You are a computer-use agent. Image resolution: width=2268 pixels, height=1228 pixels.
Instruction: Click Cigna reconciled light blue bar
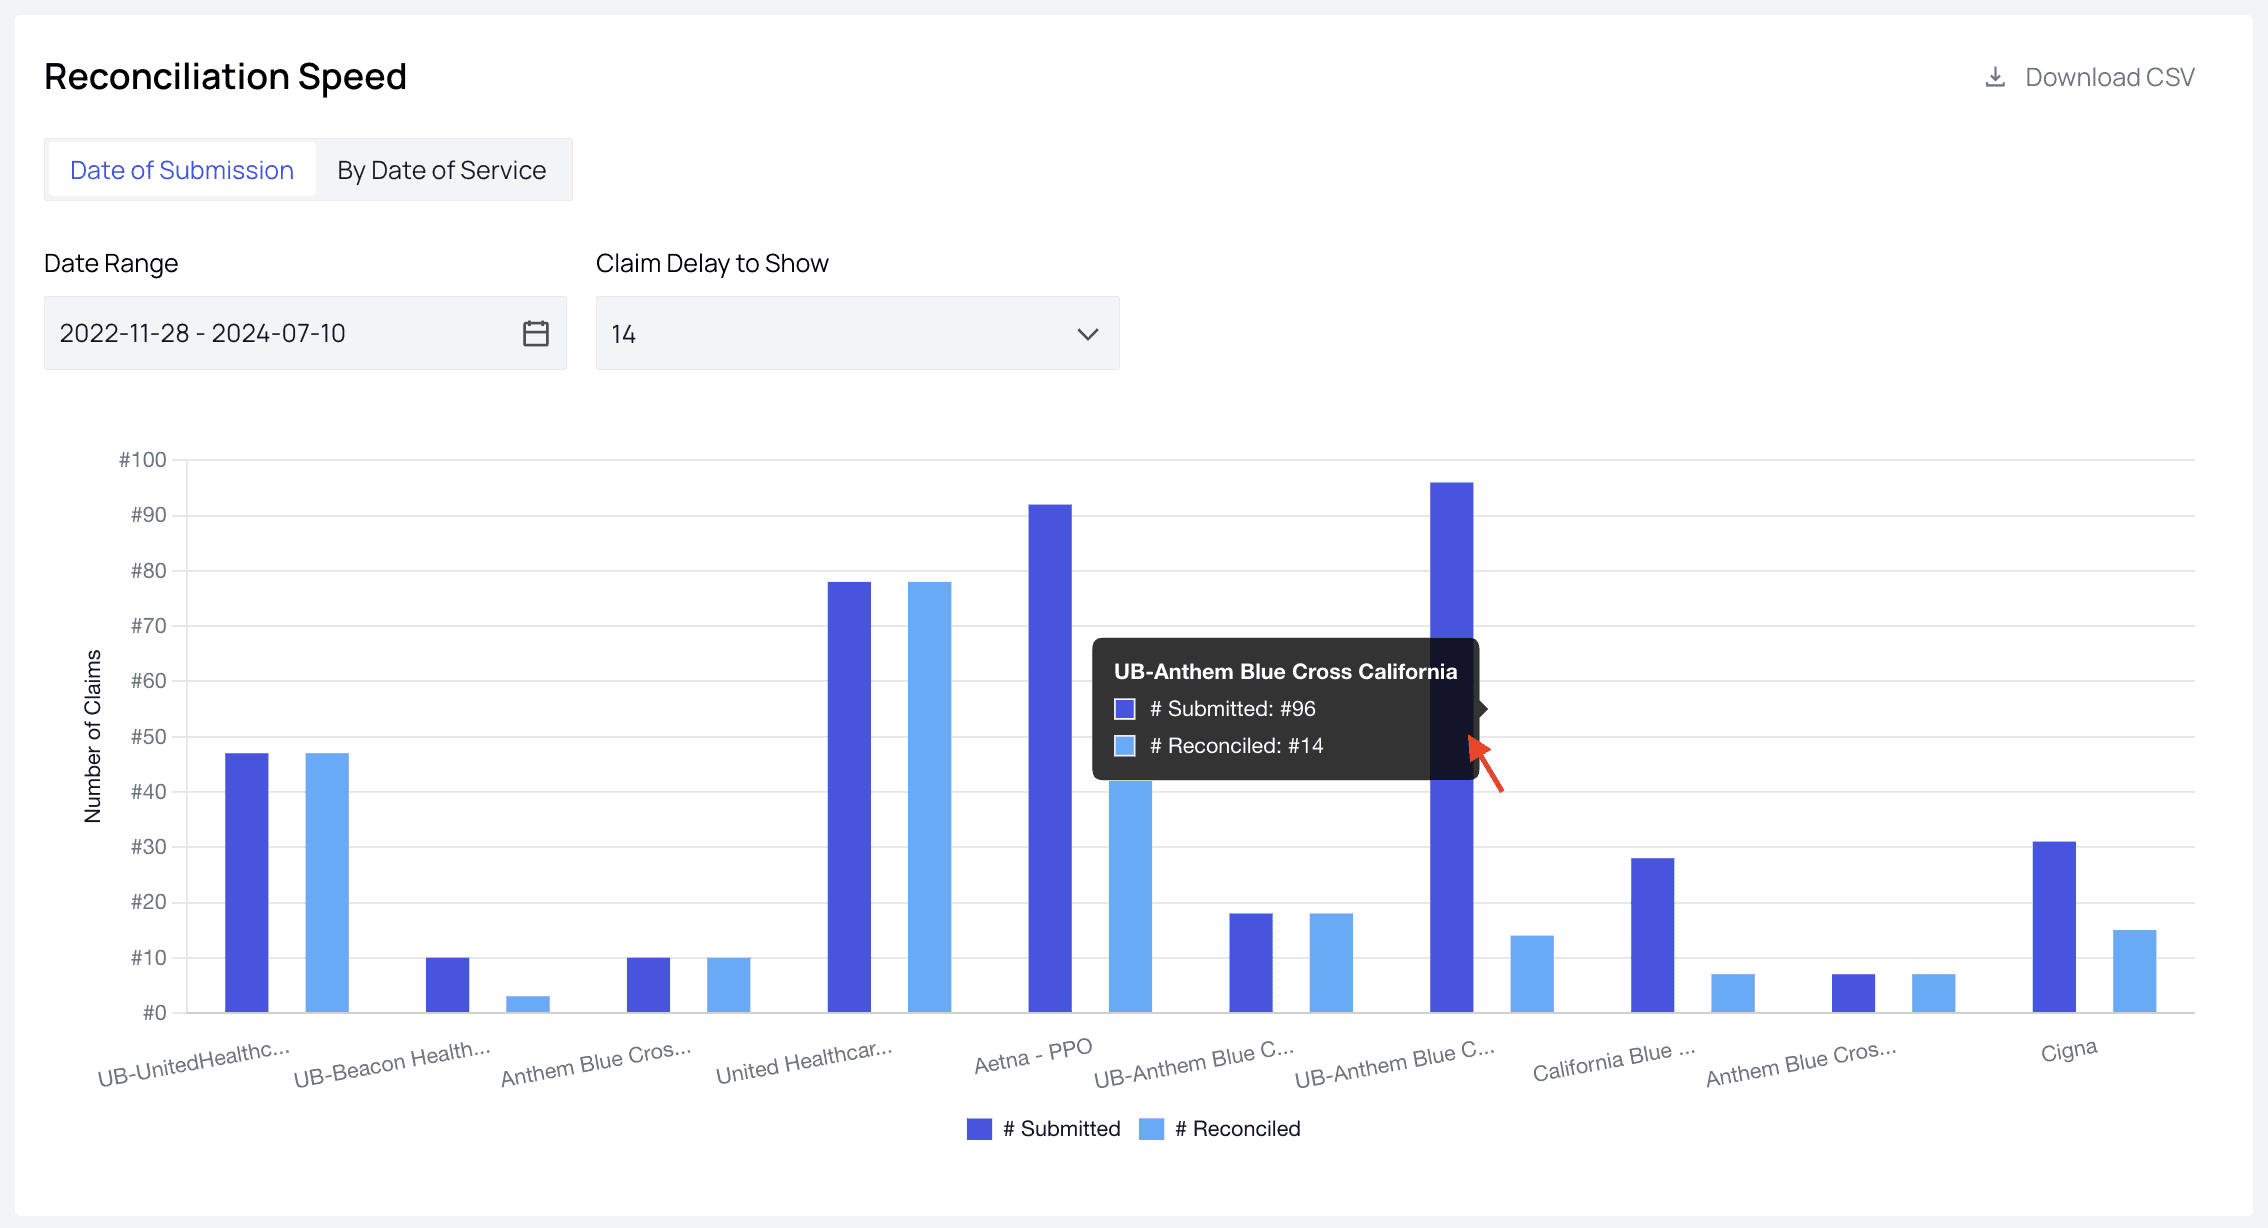2134,971
